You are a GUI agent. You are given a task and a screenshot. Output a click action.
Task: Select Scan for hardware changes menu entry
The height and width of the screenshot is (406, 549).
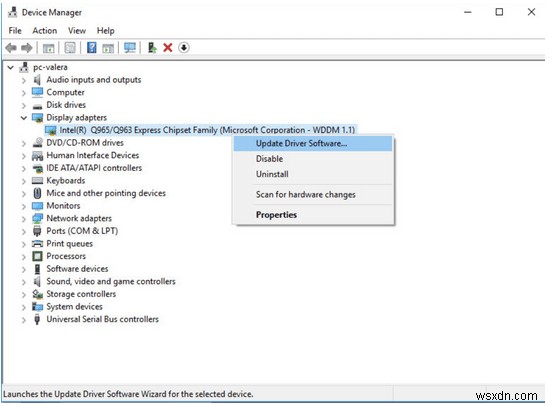(313, 195)
